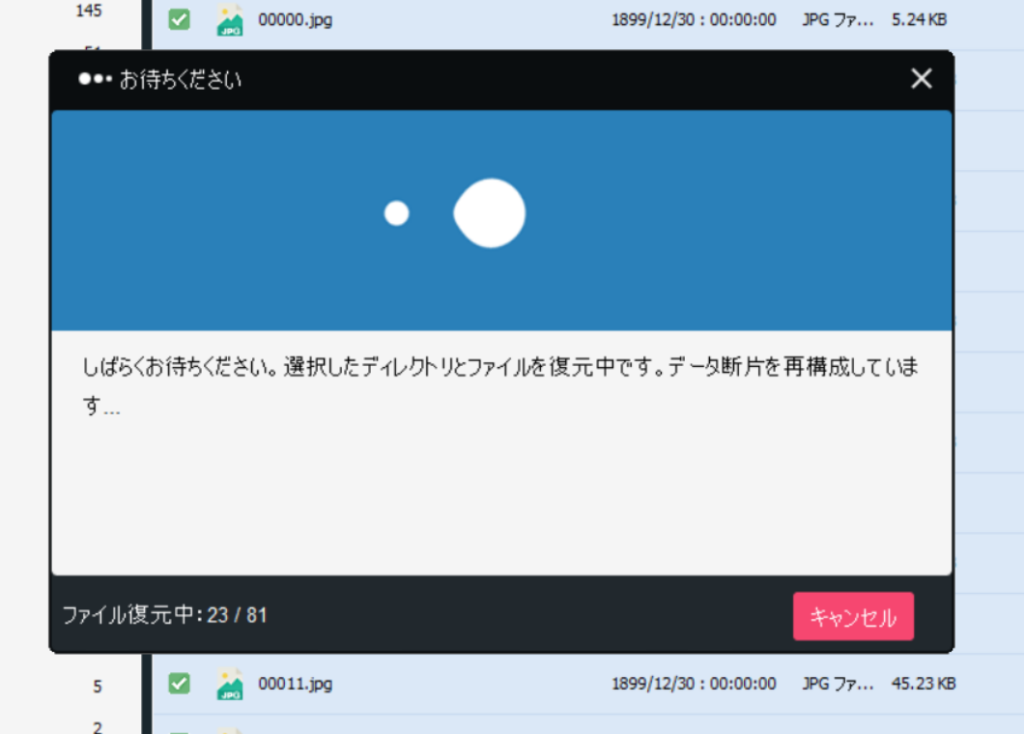The image size is (1024, 734).
Task: Click the small white dot in blue banner
Action: tap(397, 213)
